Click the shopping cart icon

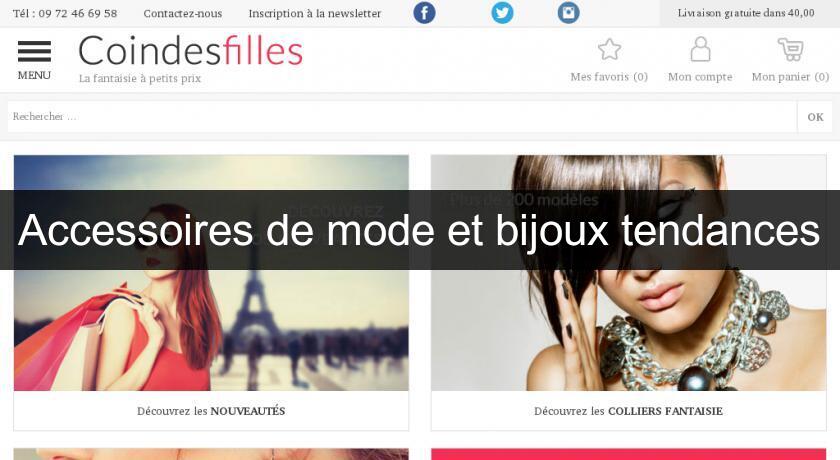[x=790, y=49]
